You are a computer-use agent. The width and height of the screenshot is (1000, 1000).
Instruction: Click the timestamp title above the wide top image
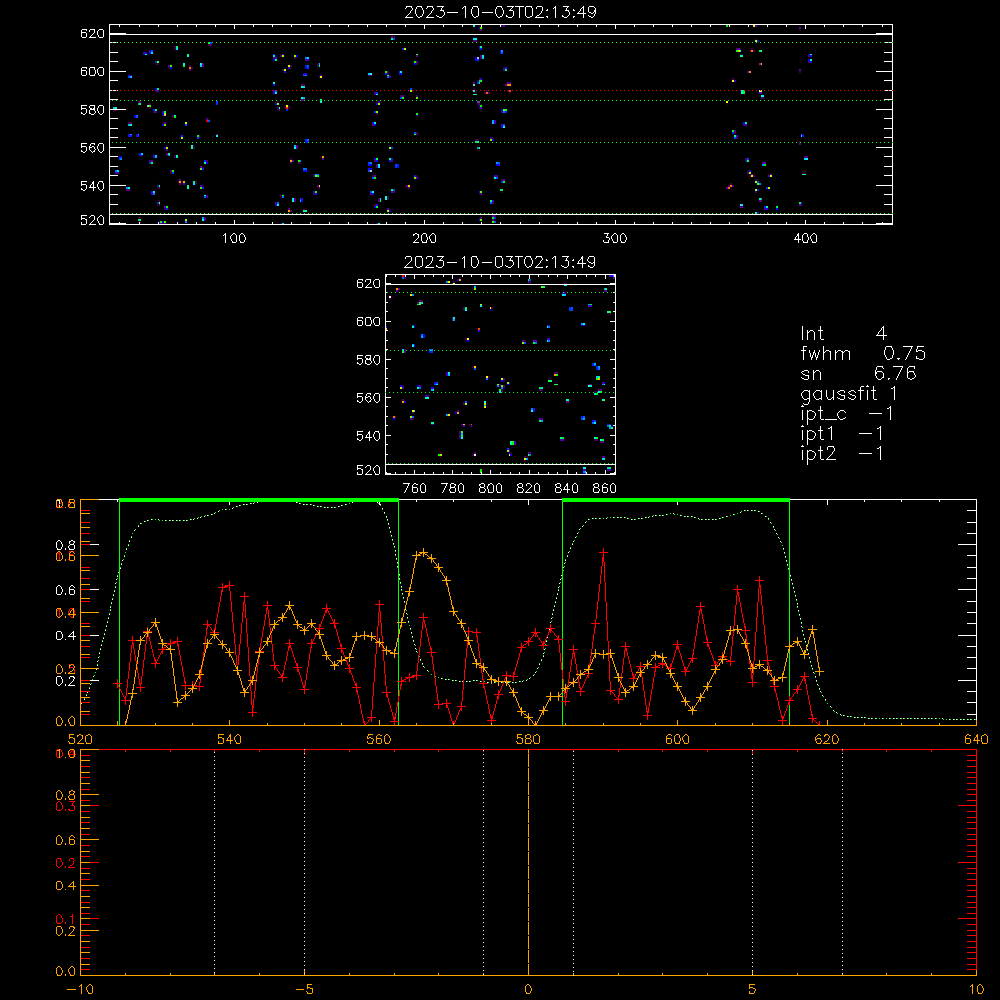[x=500, y=12]
